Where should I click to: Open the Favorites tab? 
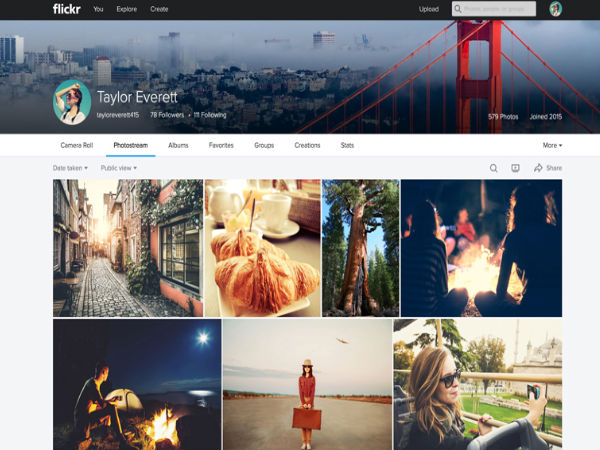(x=221, y=145)
